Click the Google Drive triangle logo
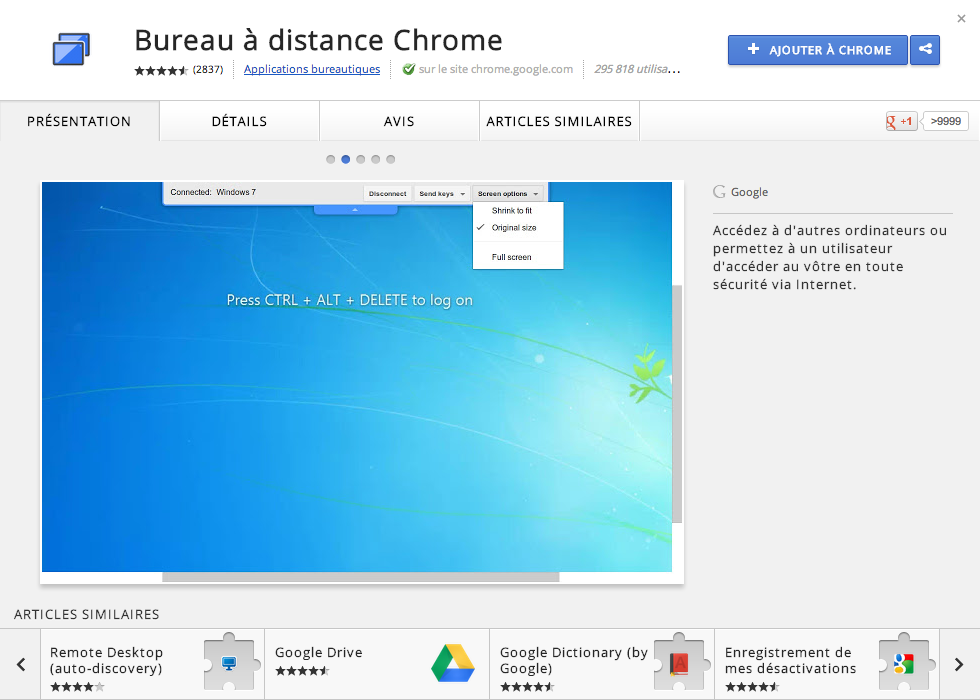Screen dimensions: 980x700 [453, 662]
